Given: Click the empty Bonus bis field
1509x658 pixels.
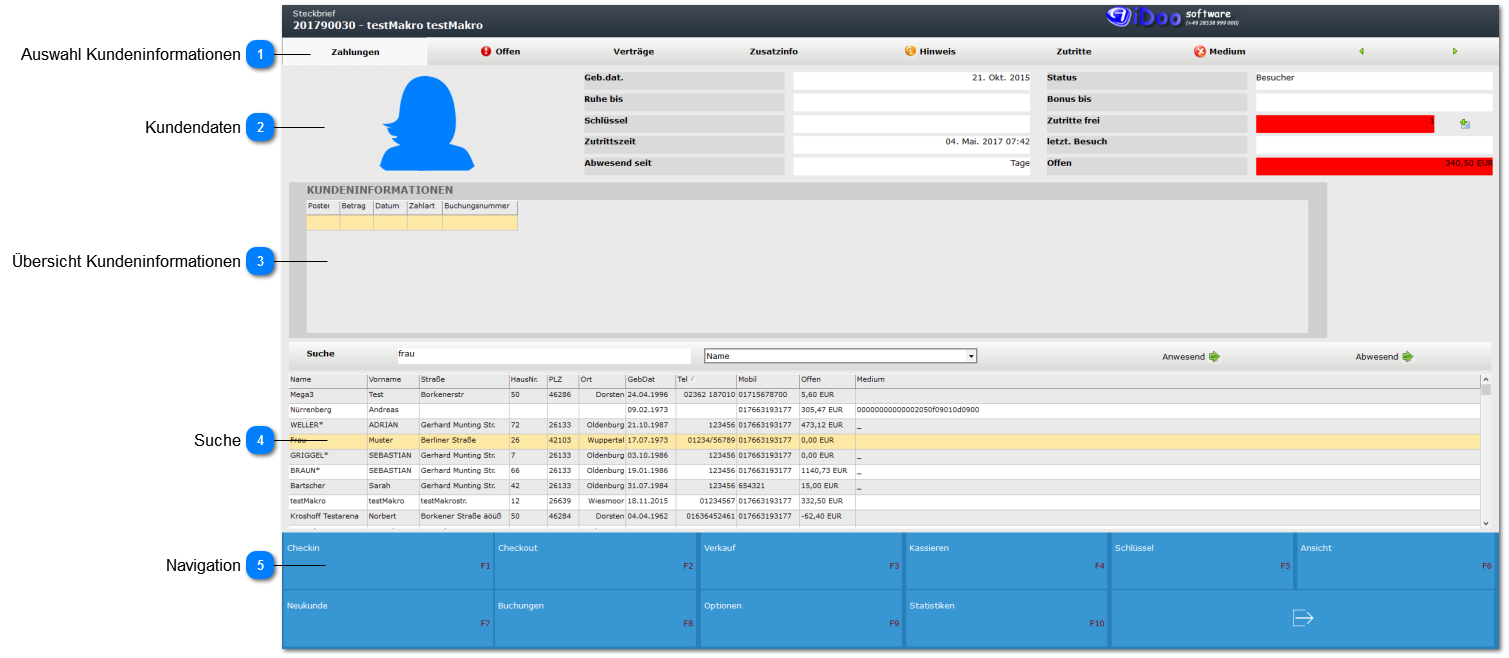Looking at the screenshot, I should tap(1374, 102).
